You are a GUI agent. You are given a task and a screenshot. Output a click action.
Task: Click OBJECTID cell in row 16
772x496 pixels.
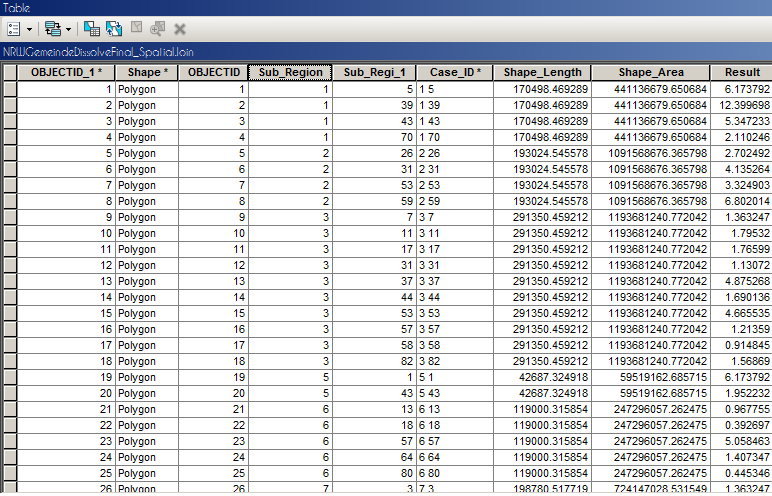pyautogui.click(x=214, y=330)
